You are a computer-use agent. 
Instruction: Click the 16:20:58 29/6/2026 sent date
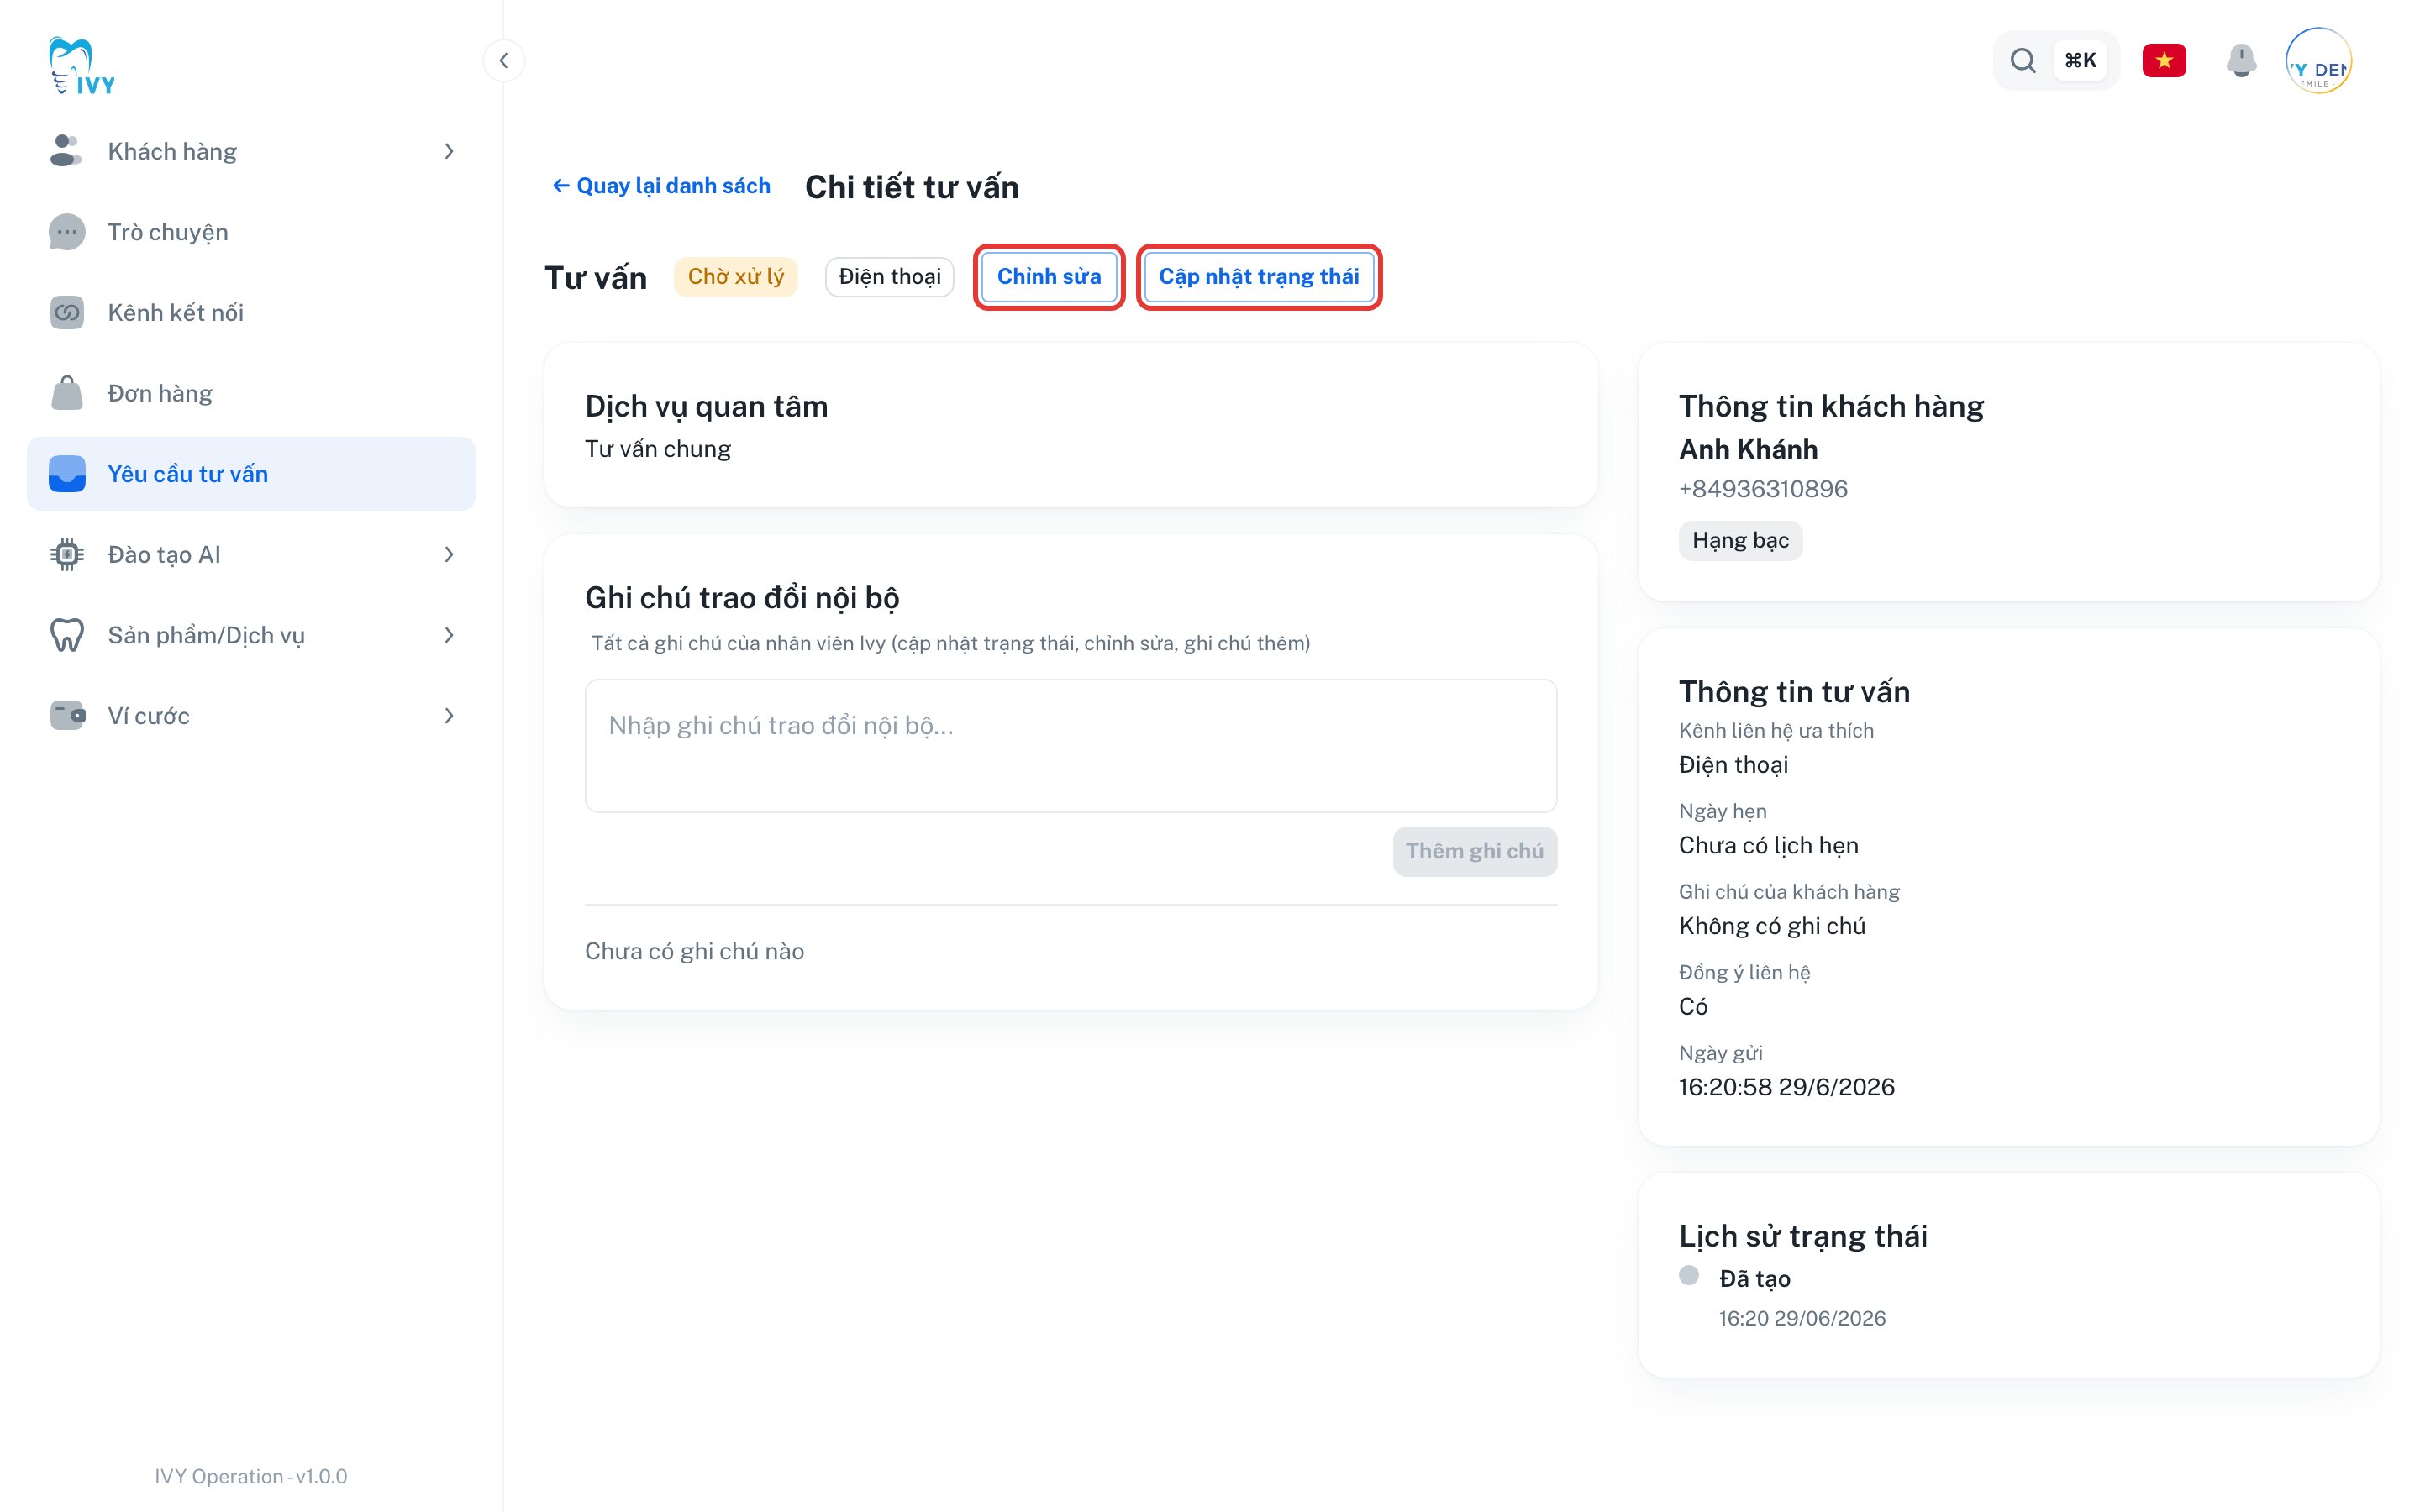[x=1786, y=1087]
